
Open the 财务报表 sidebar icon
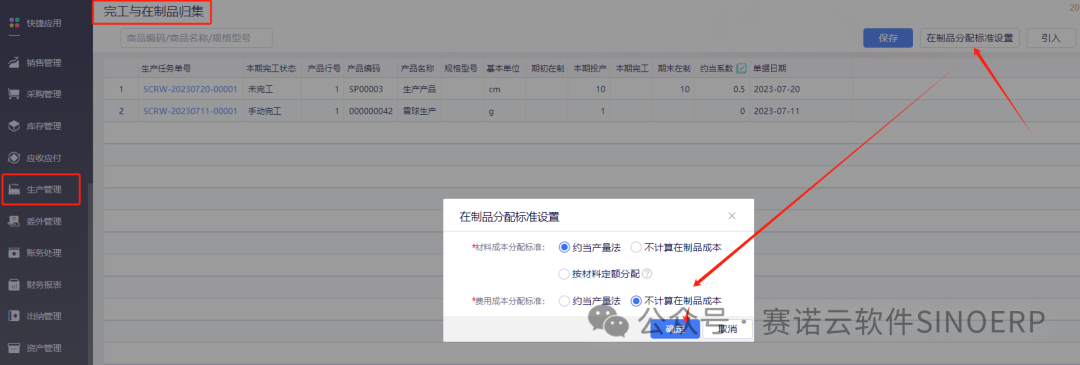click(x=14, y=284)
